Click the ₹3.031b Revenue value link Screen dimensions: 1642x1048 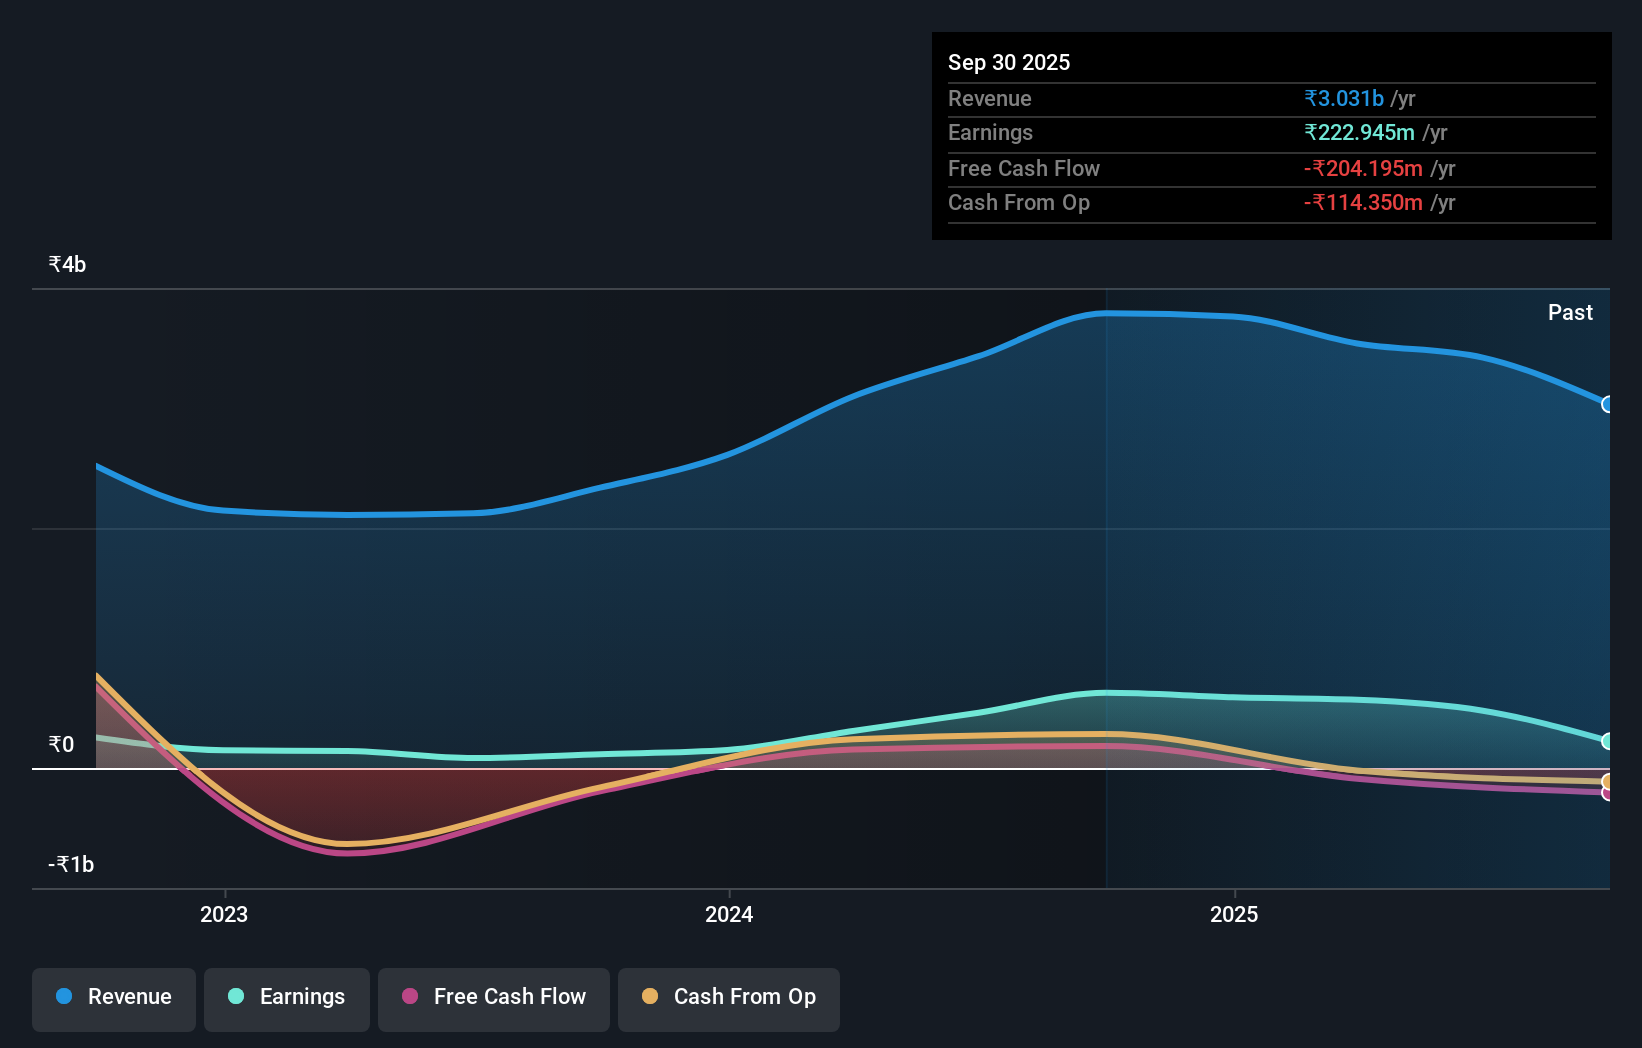[x=1344, y=98]
